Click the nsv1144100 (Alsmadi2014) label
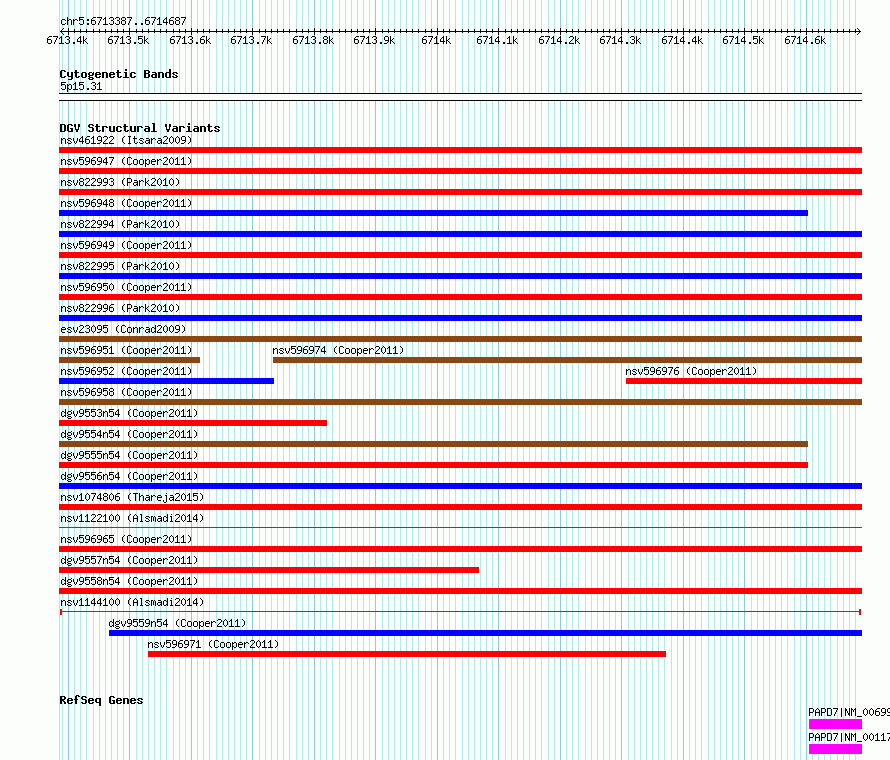 (x=132, y=602)
